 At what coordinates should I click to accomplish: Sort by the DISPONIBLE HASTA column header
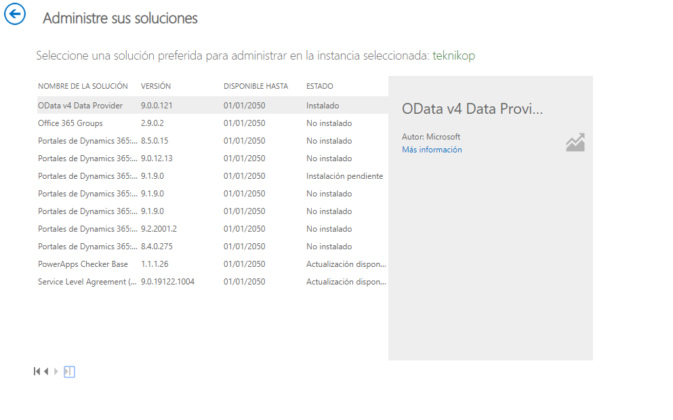click(x=256, y=86)
